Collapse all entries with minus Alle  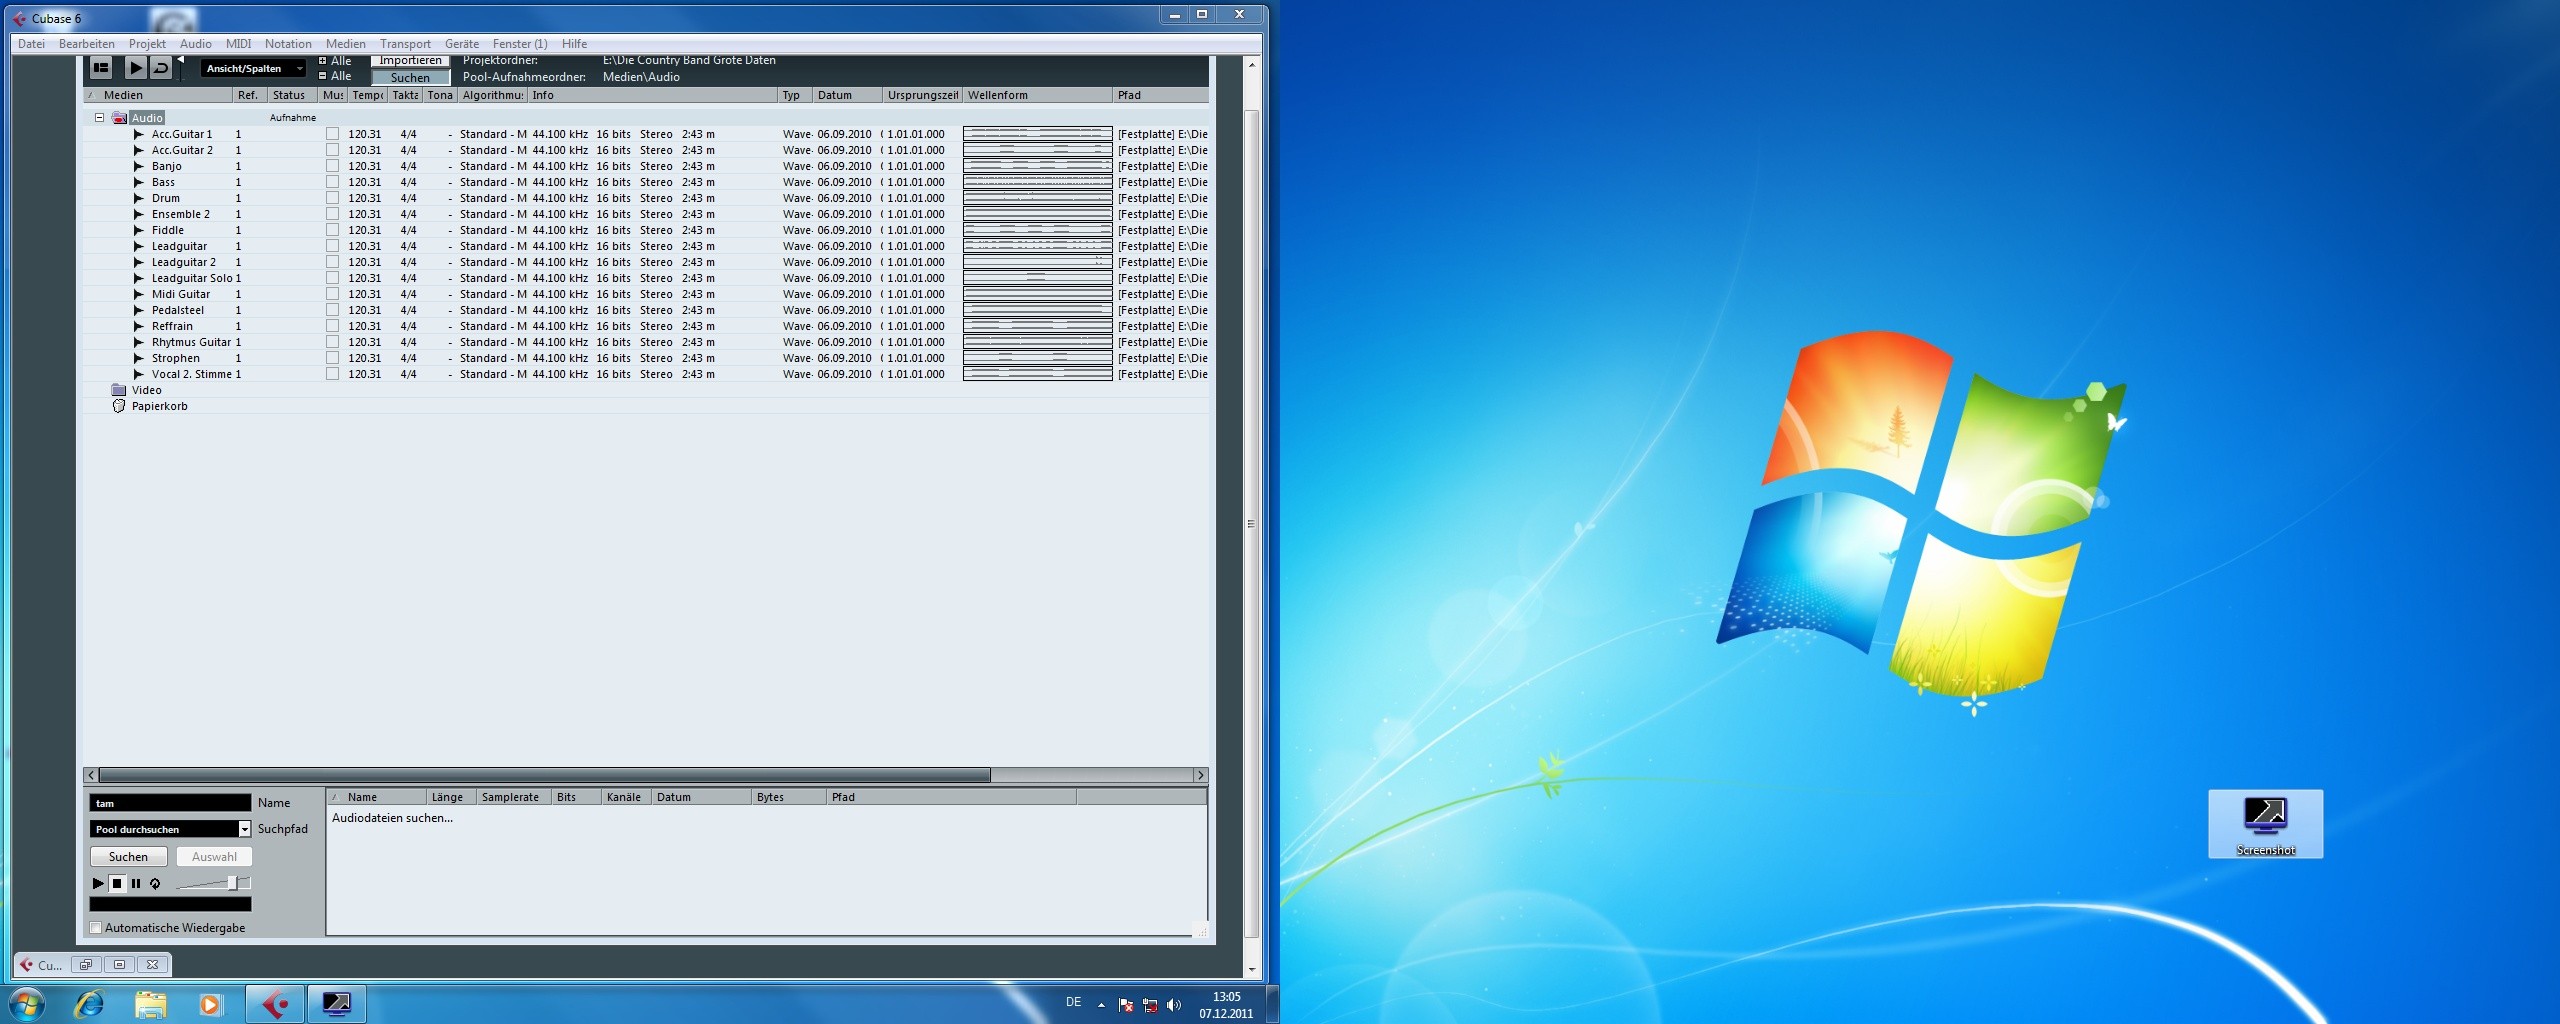pyautogui.click(x=335, y=76)
